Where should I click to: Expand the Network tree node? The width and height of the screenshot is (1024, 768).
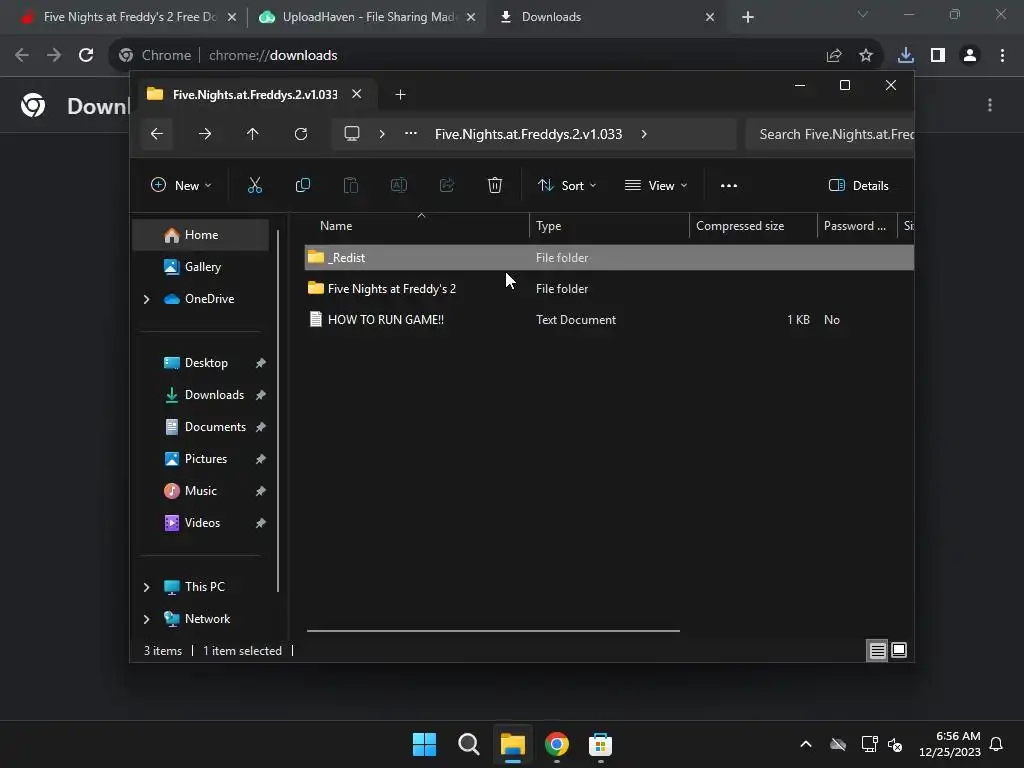click(x=146, y=619)
